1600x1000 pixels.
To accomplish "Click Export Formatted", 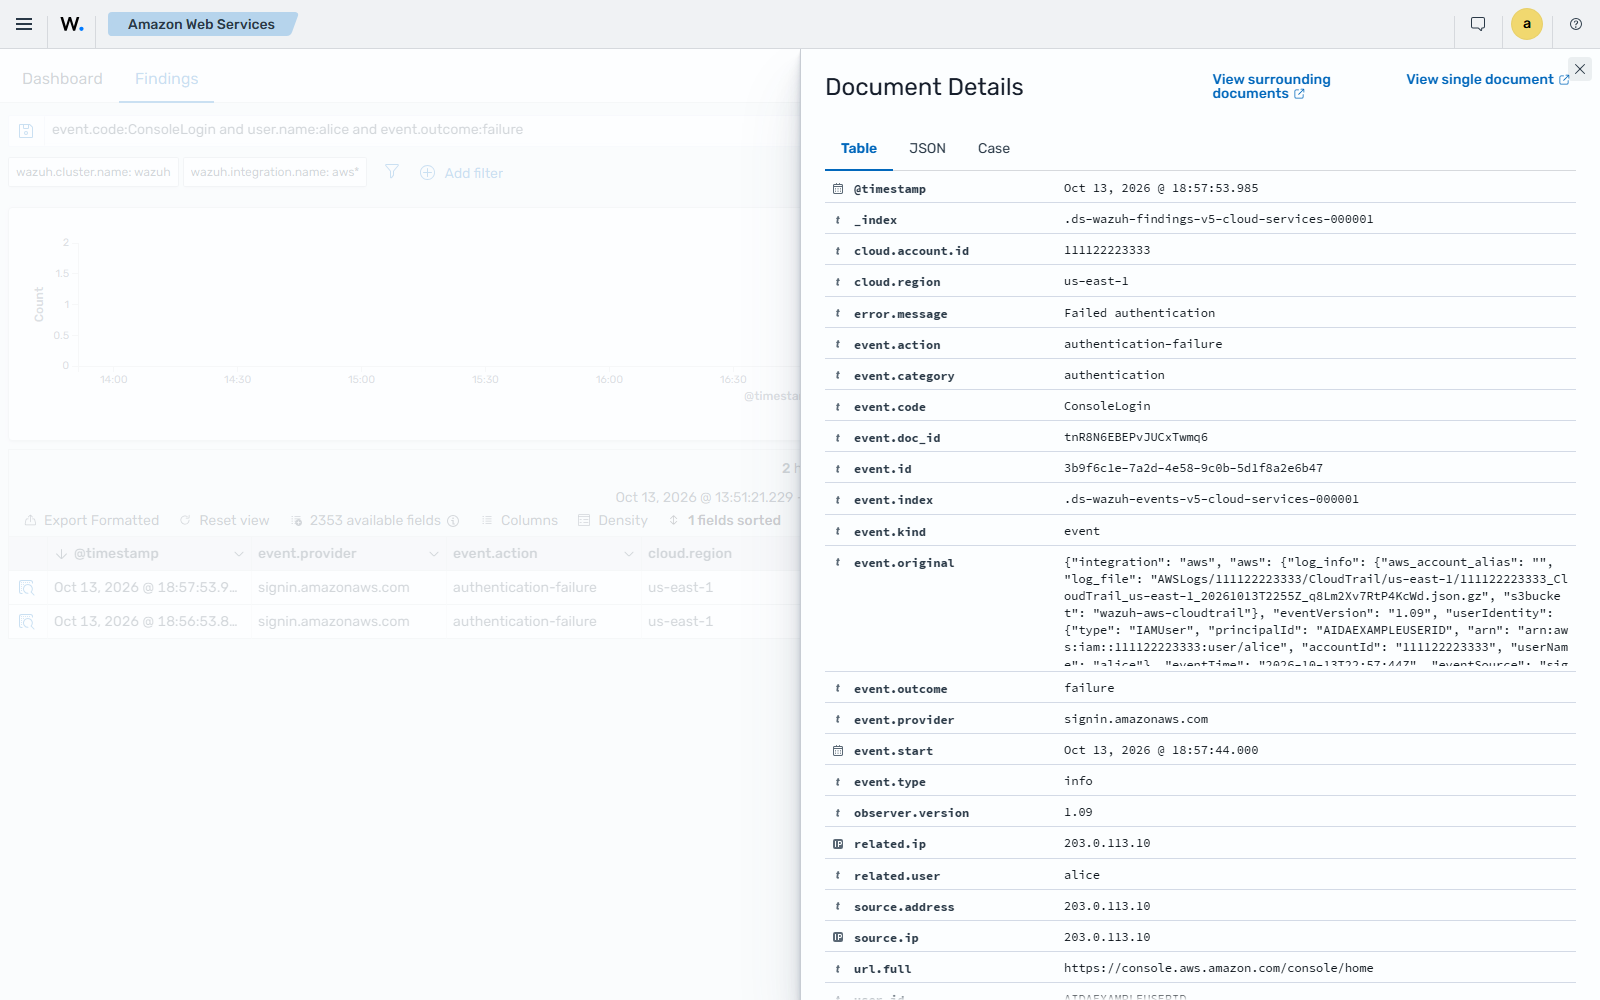I will (92, 520).
